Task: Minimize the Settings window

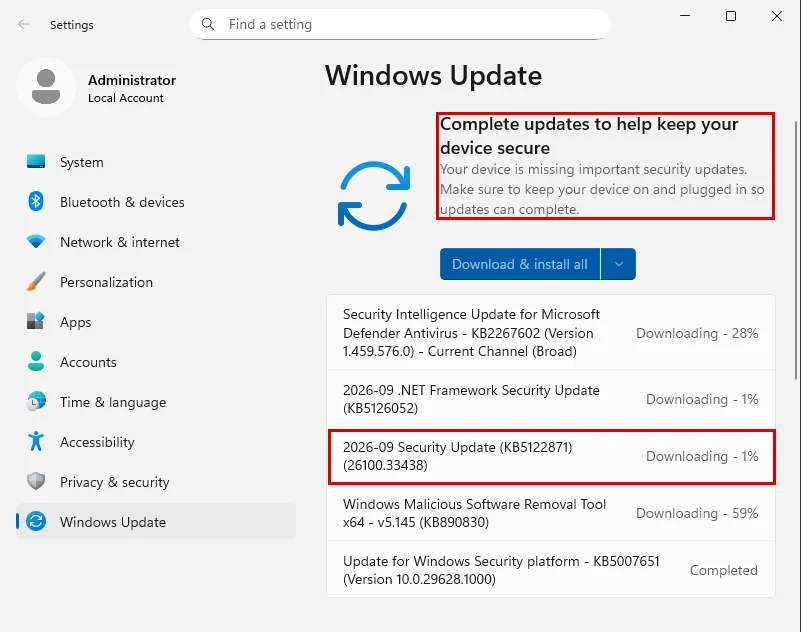Action: 685,16
